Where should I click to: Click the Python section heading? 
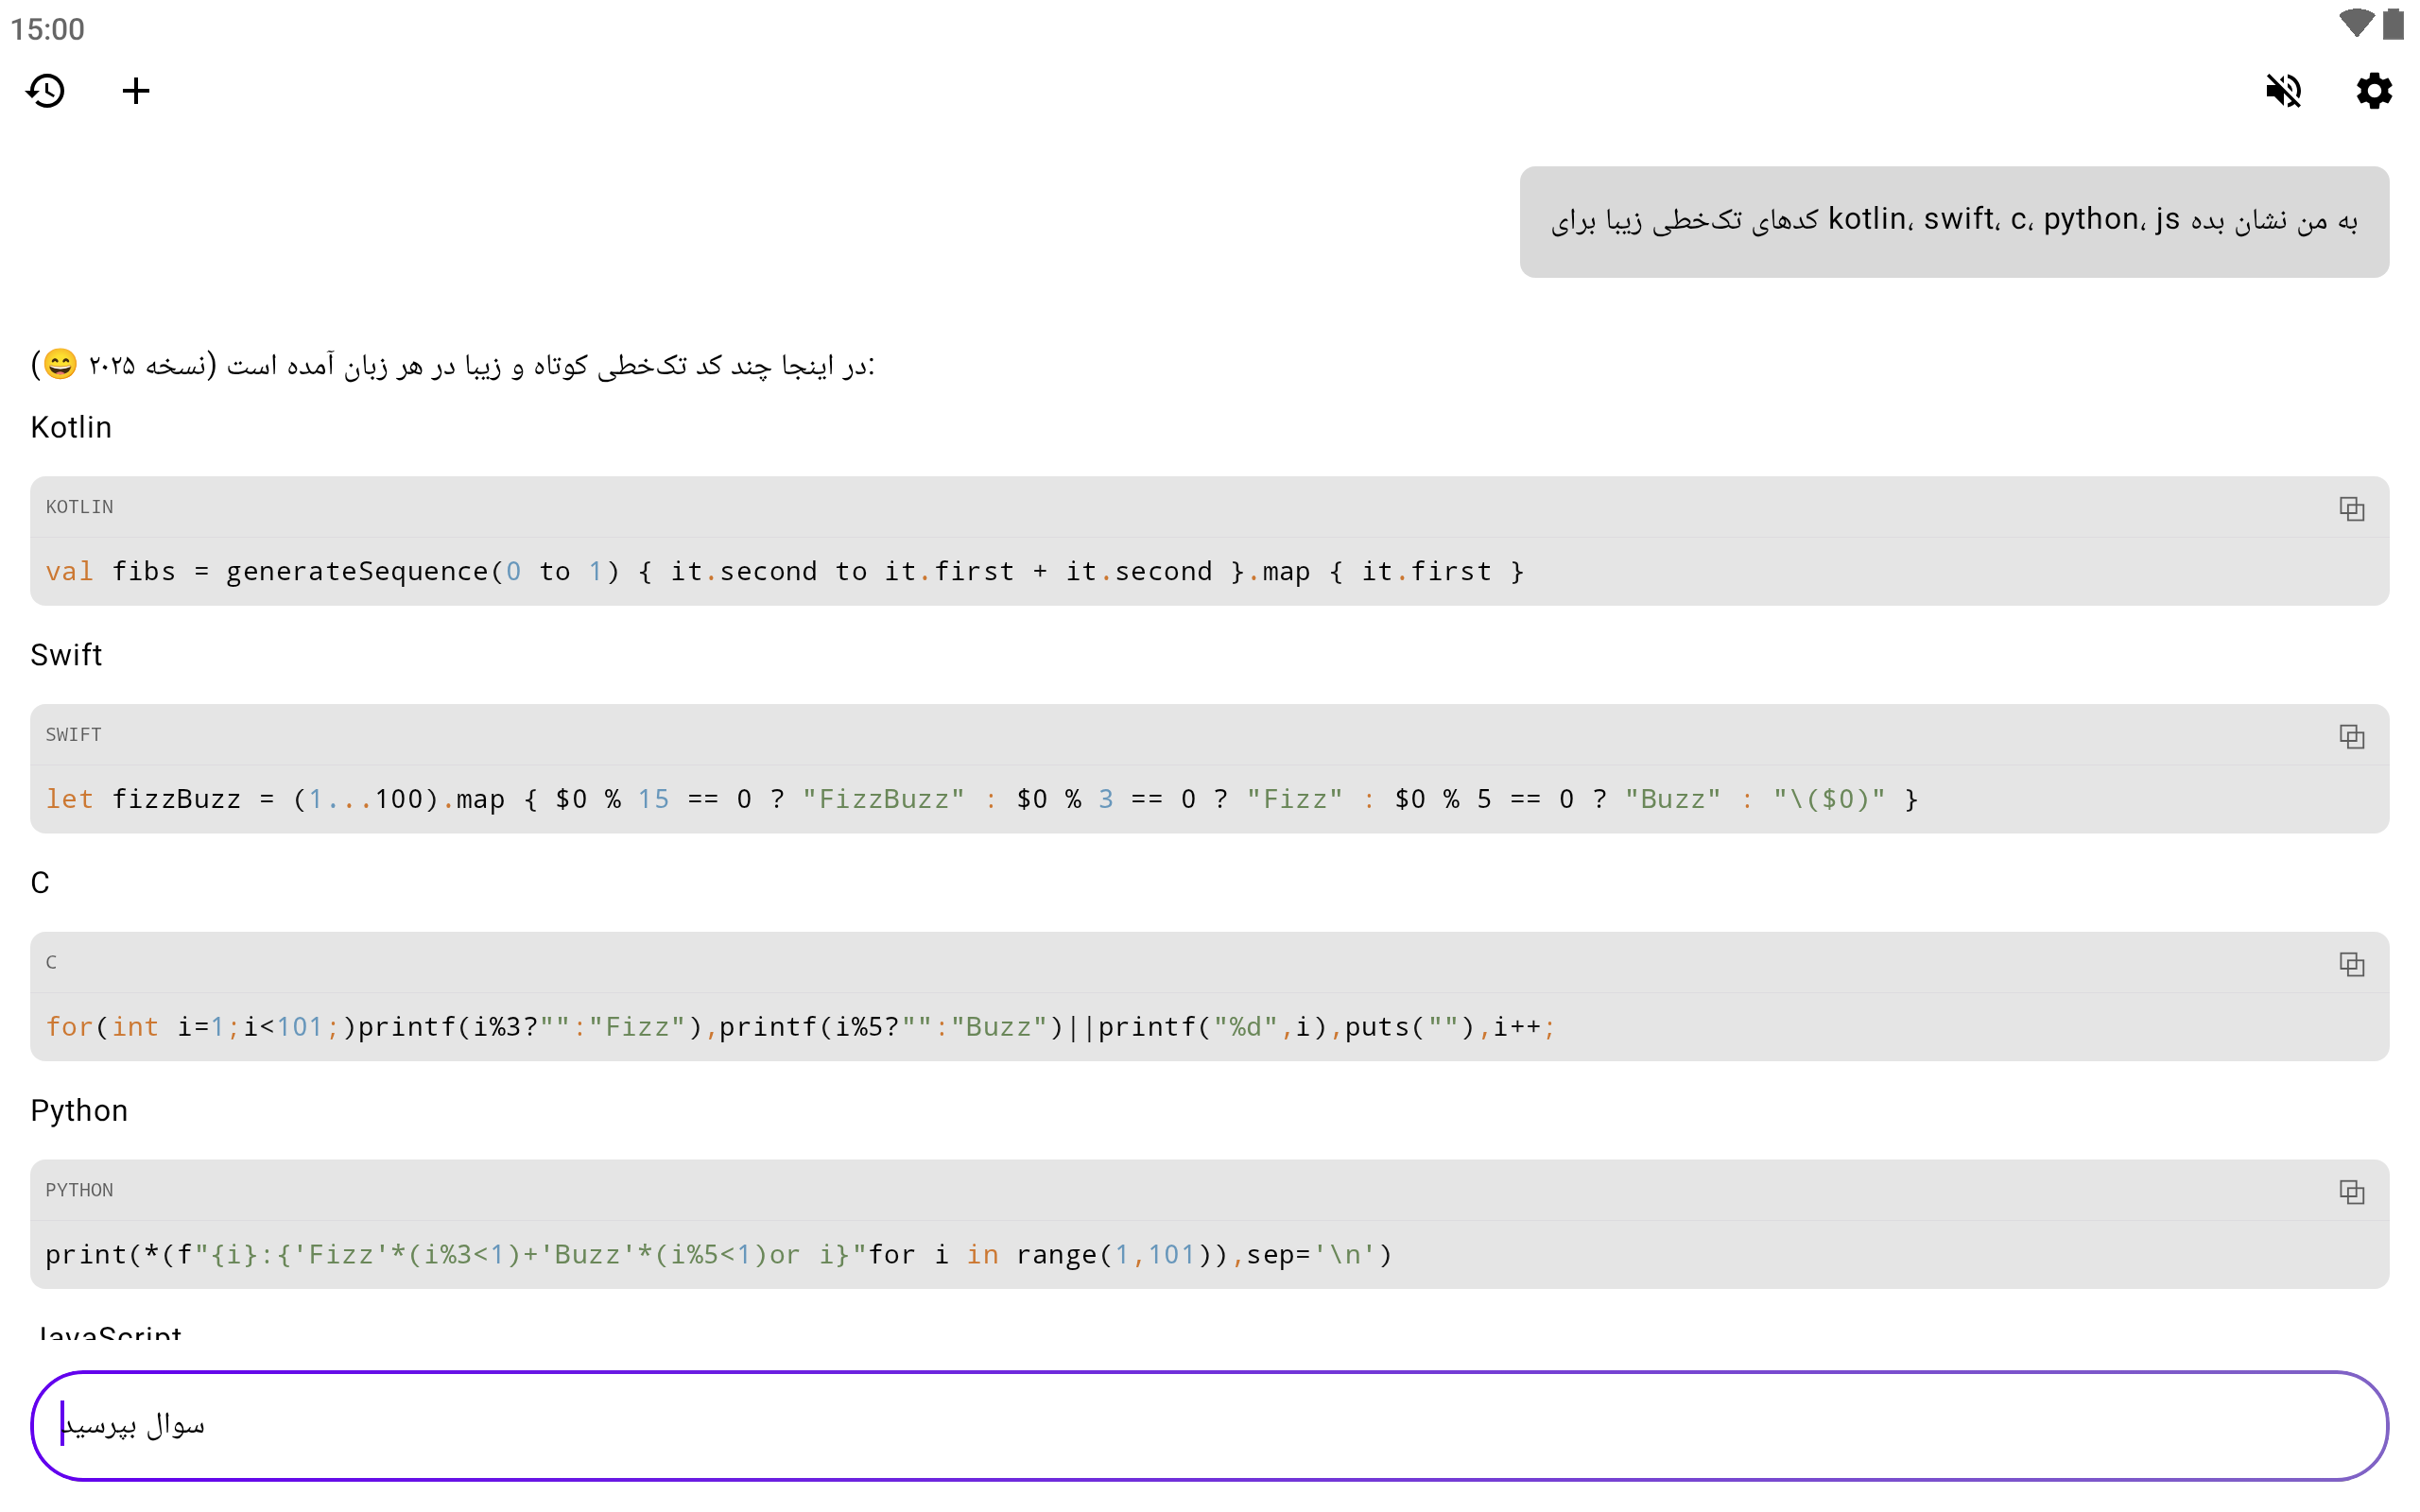click(79, 1111)
